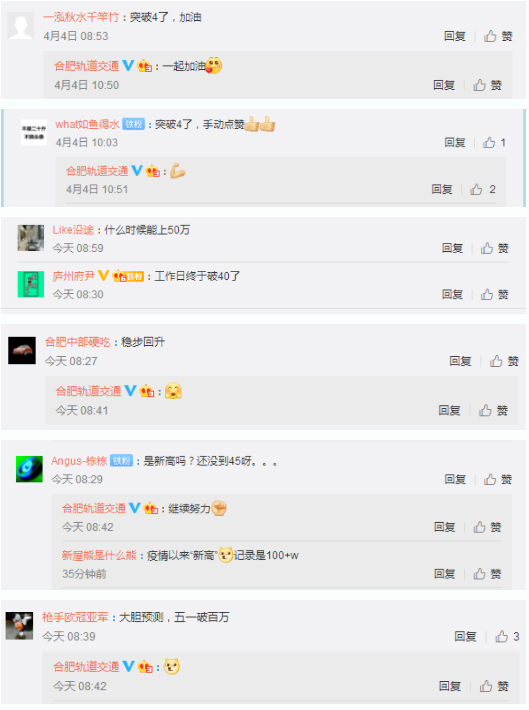Like the comment by Like沿途
This screenshot has width=529, height=710.
(x=495, y=248)
